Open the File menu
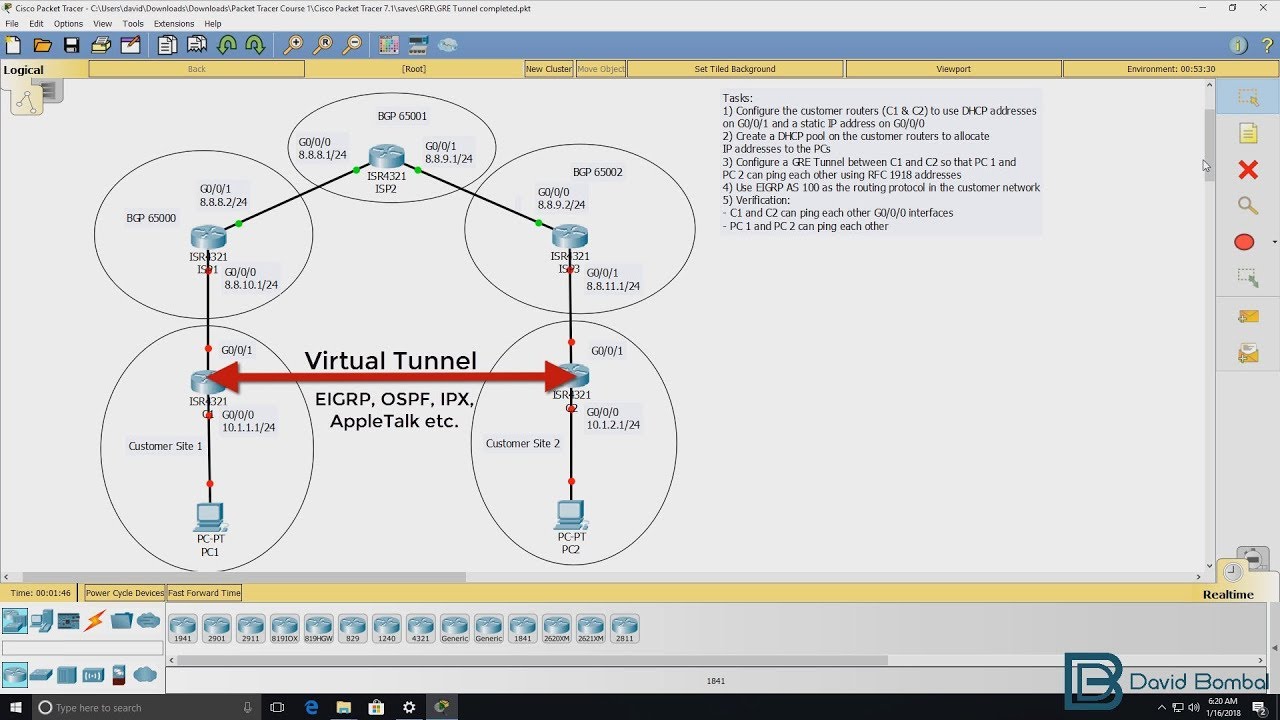 click(12, 23)
